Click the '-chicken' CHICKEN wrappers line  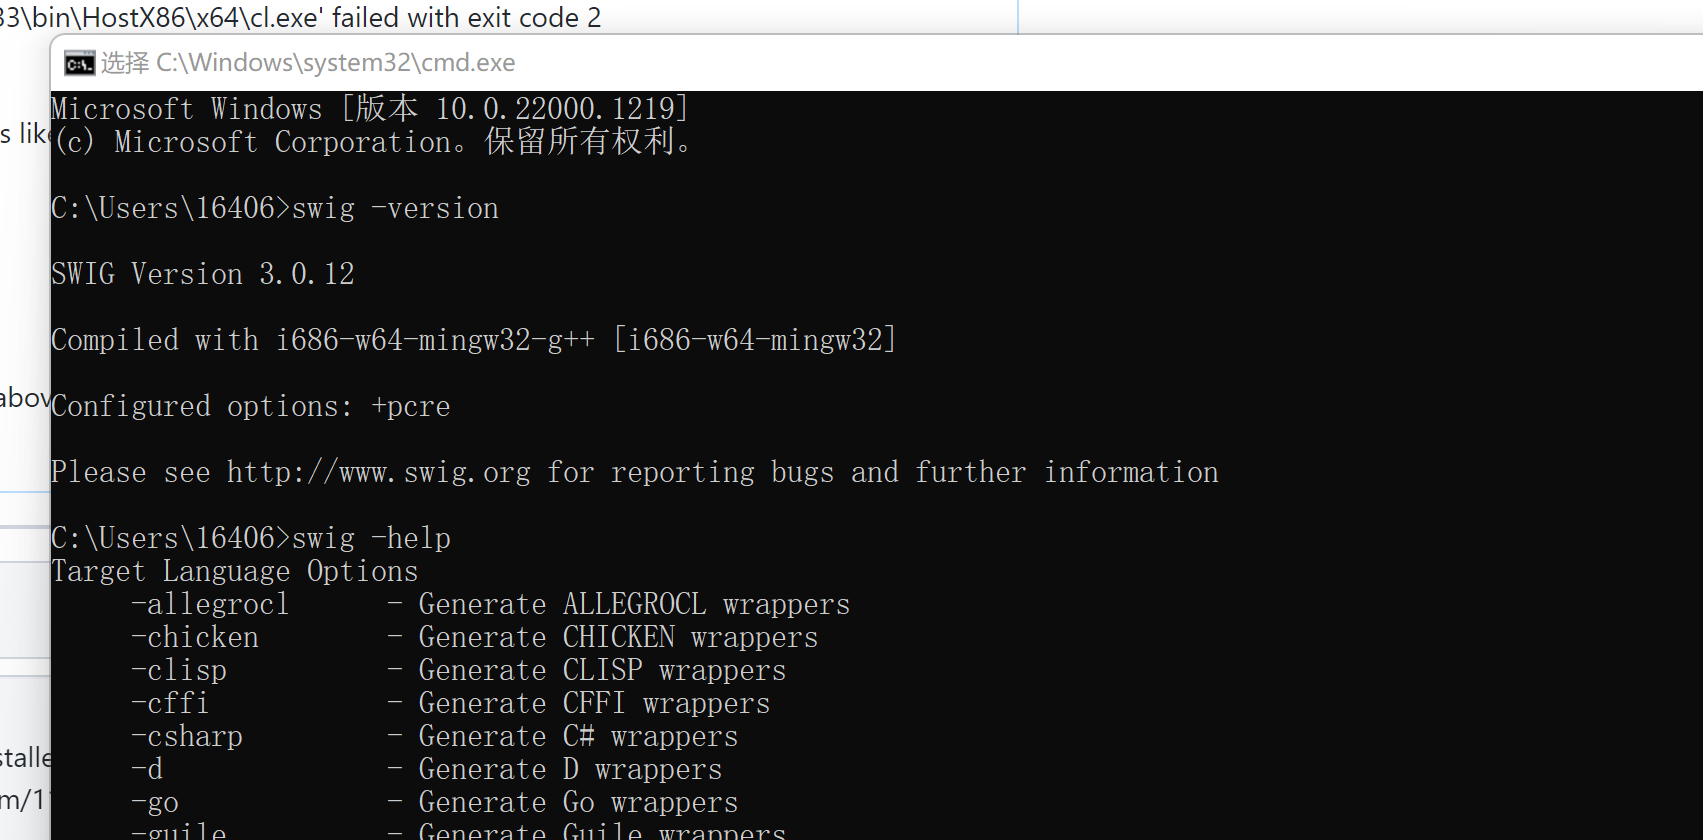(x=196, y=636)
